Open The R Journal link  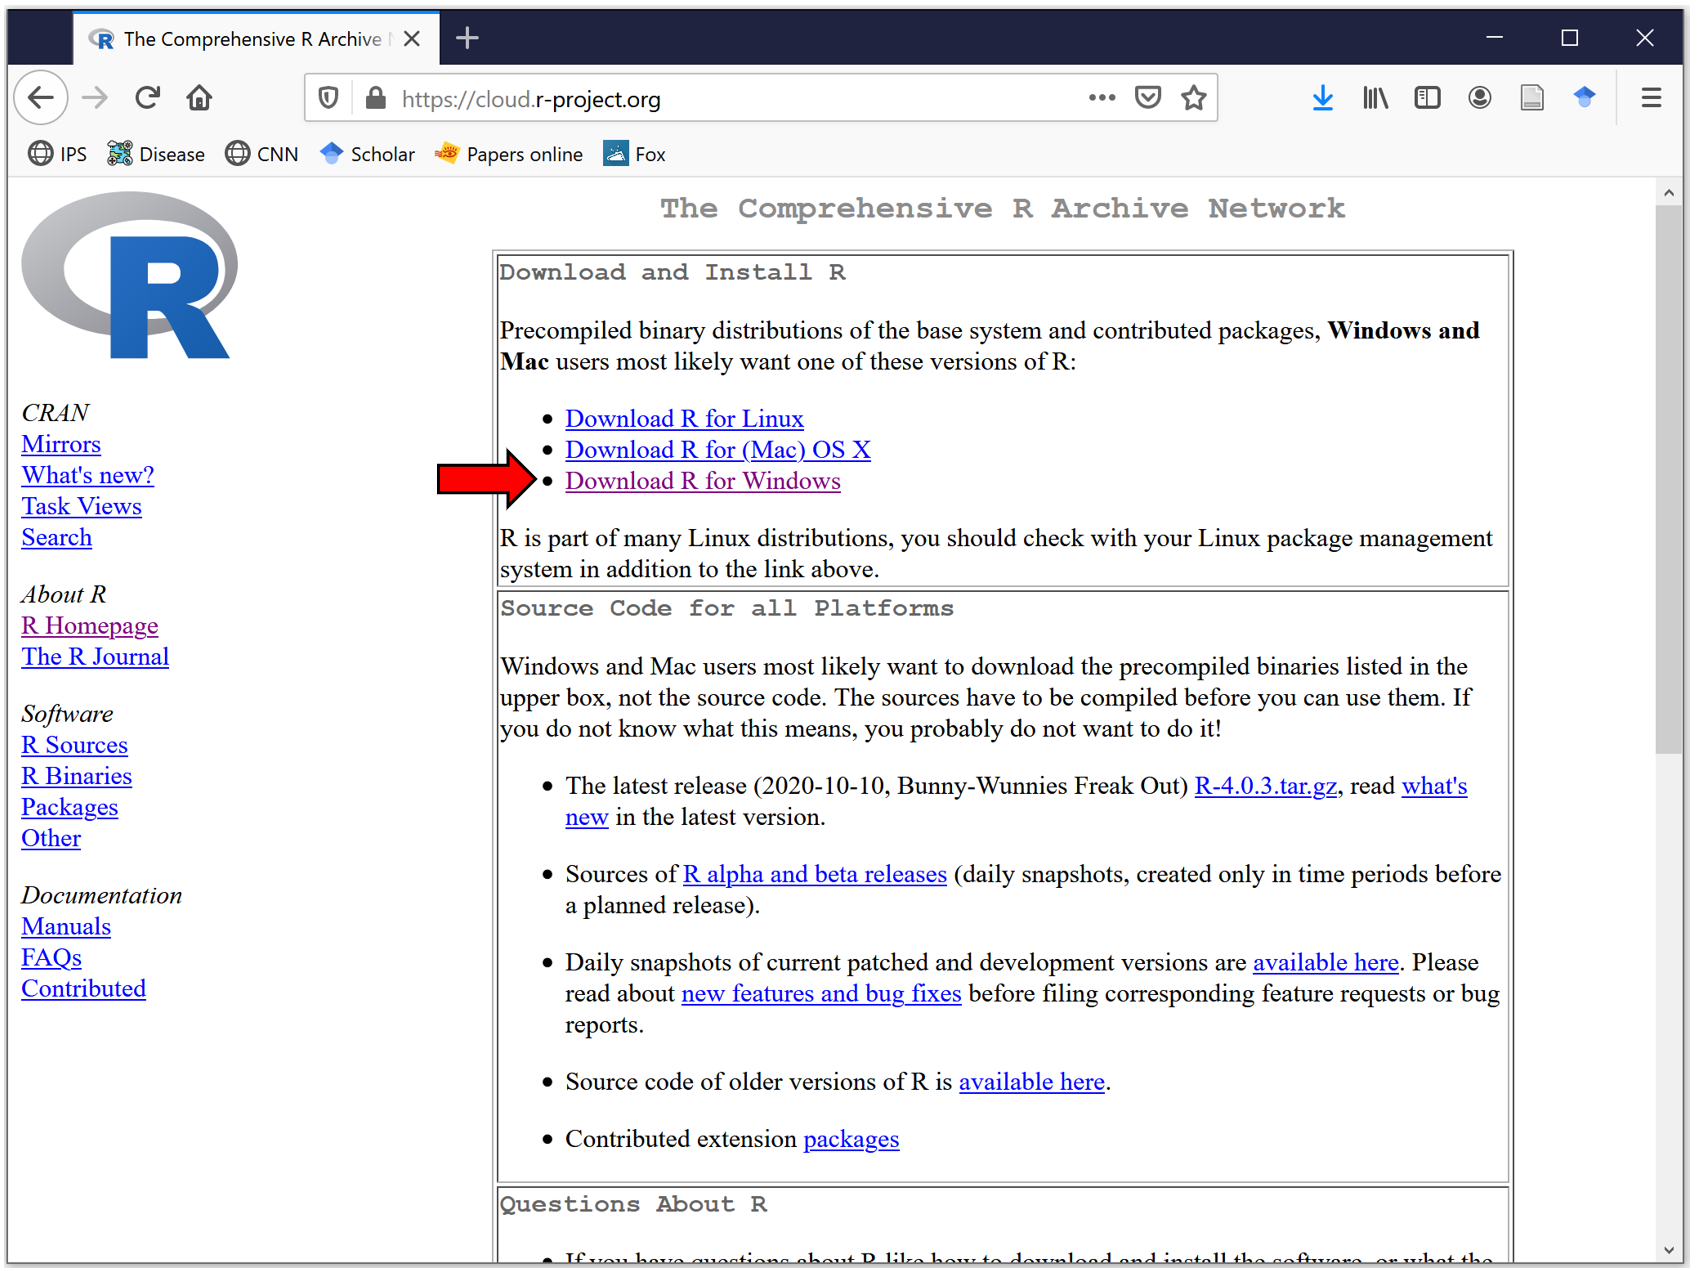click(95, 657)
